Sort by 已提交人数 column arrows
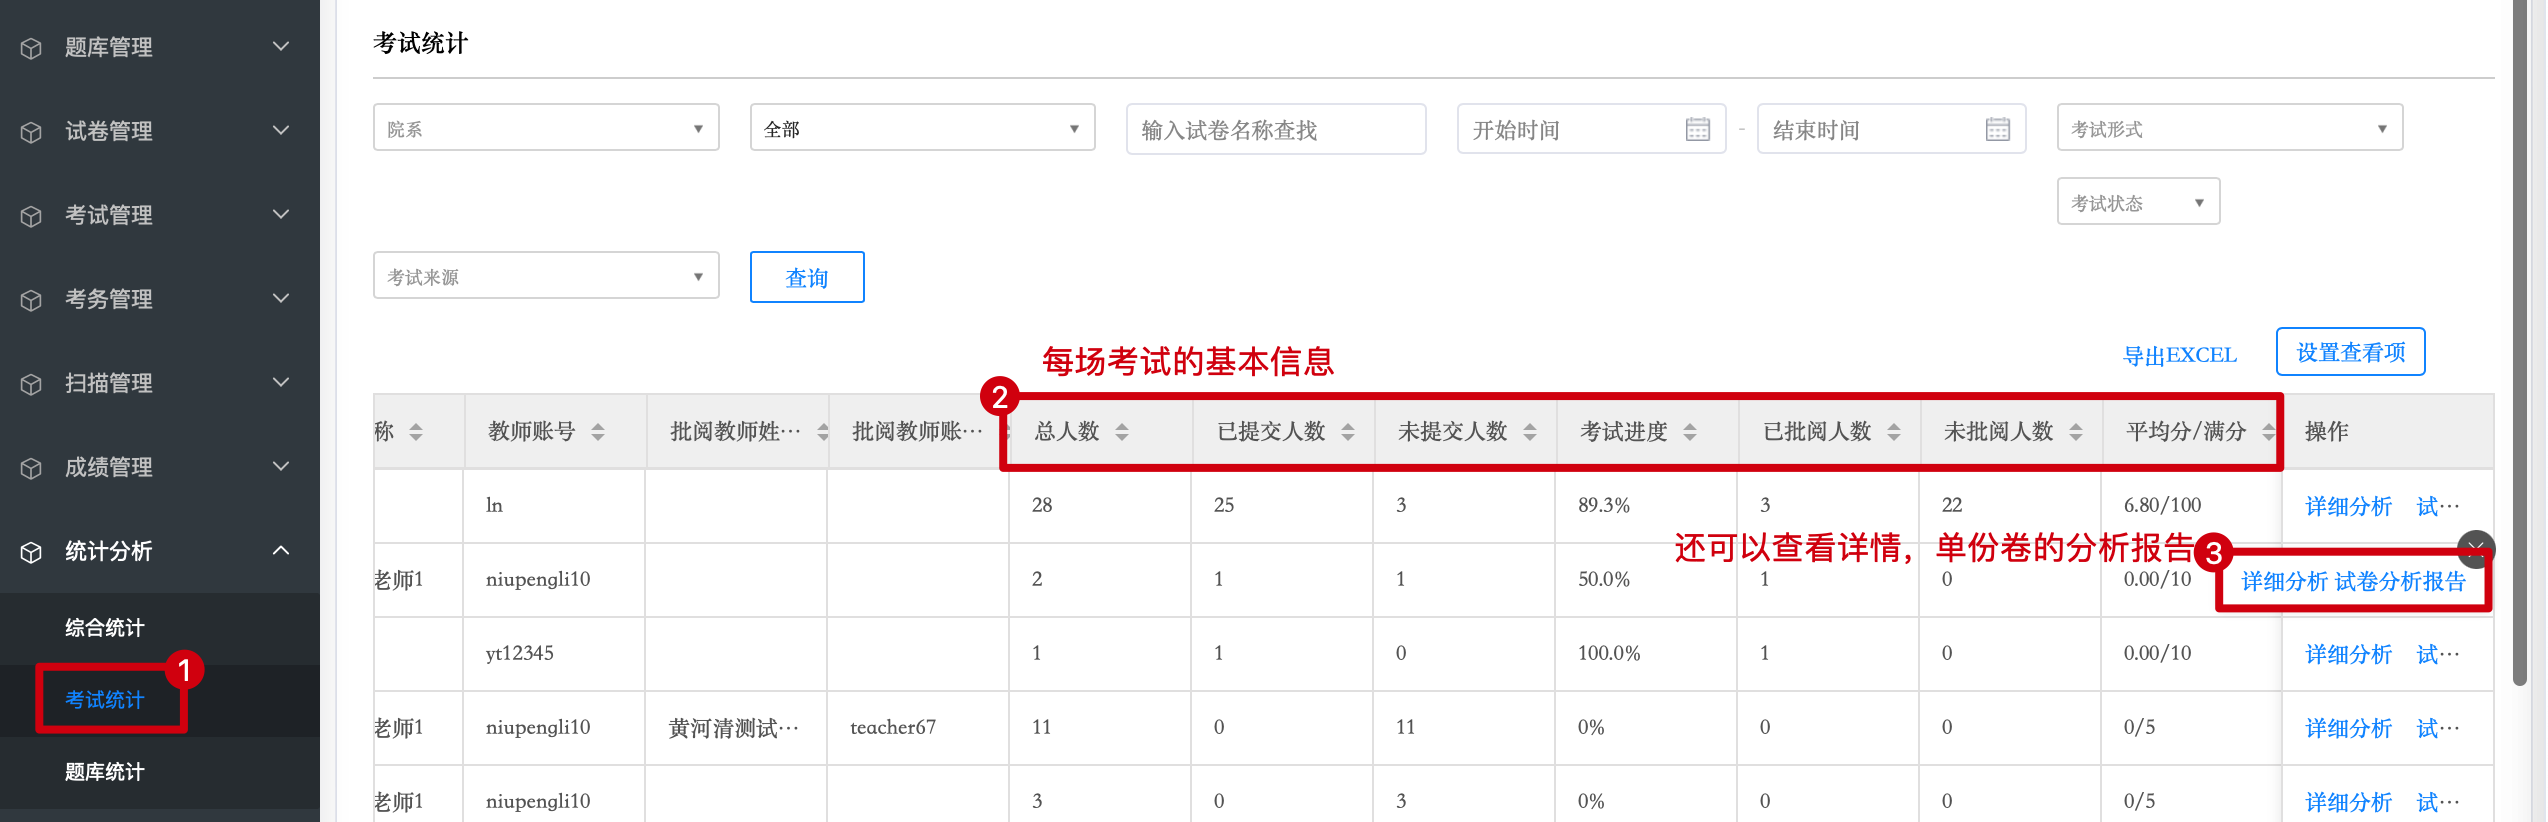This screenshot has width=2548, height=822. click(x=1348, y=432)
